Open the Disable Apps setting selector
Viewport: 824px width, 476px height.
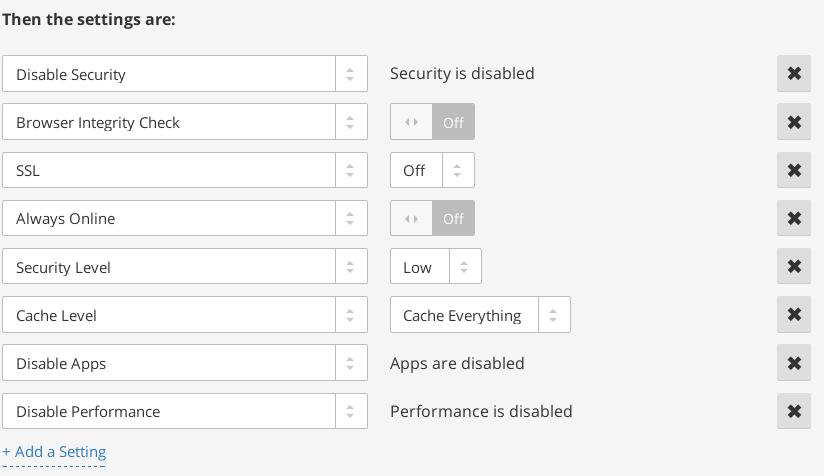click(186, 363)
